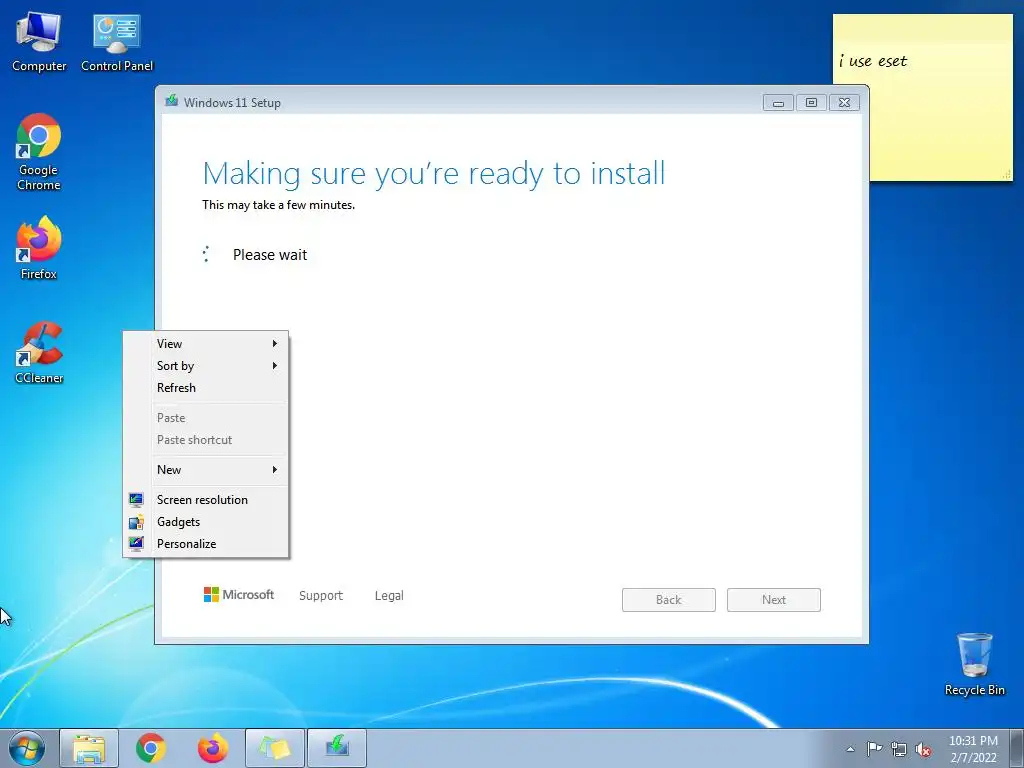Image resolution: width=1024 pixels, height=768 pixels.
Task: Click the Back button in Setup
Action: [x=669, y=600]
